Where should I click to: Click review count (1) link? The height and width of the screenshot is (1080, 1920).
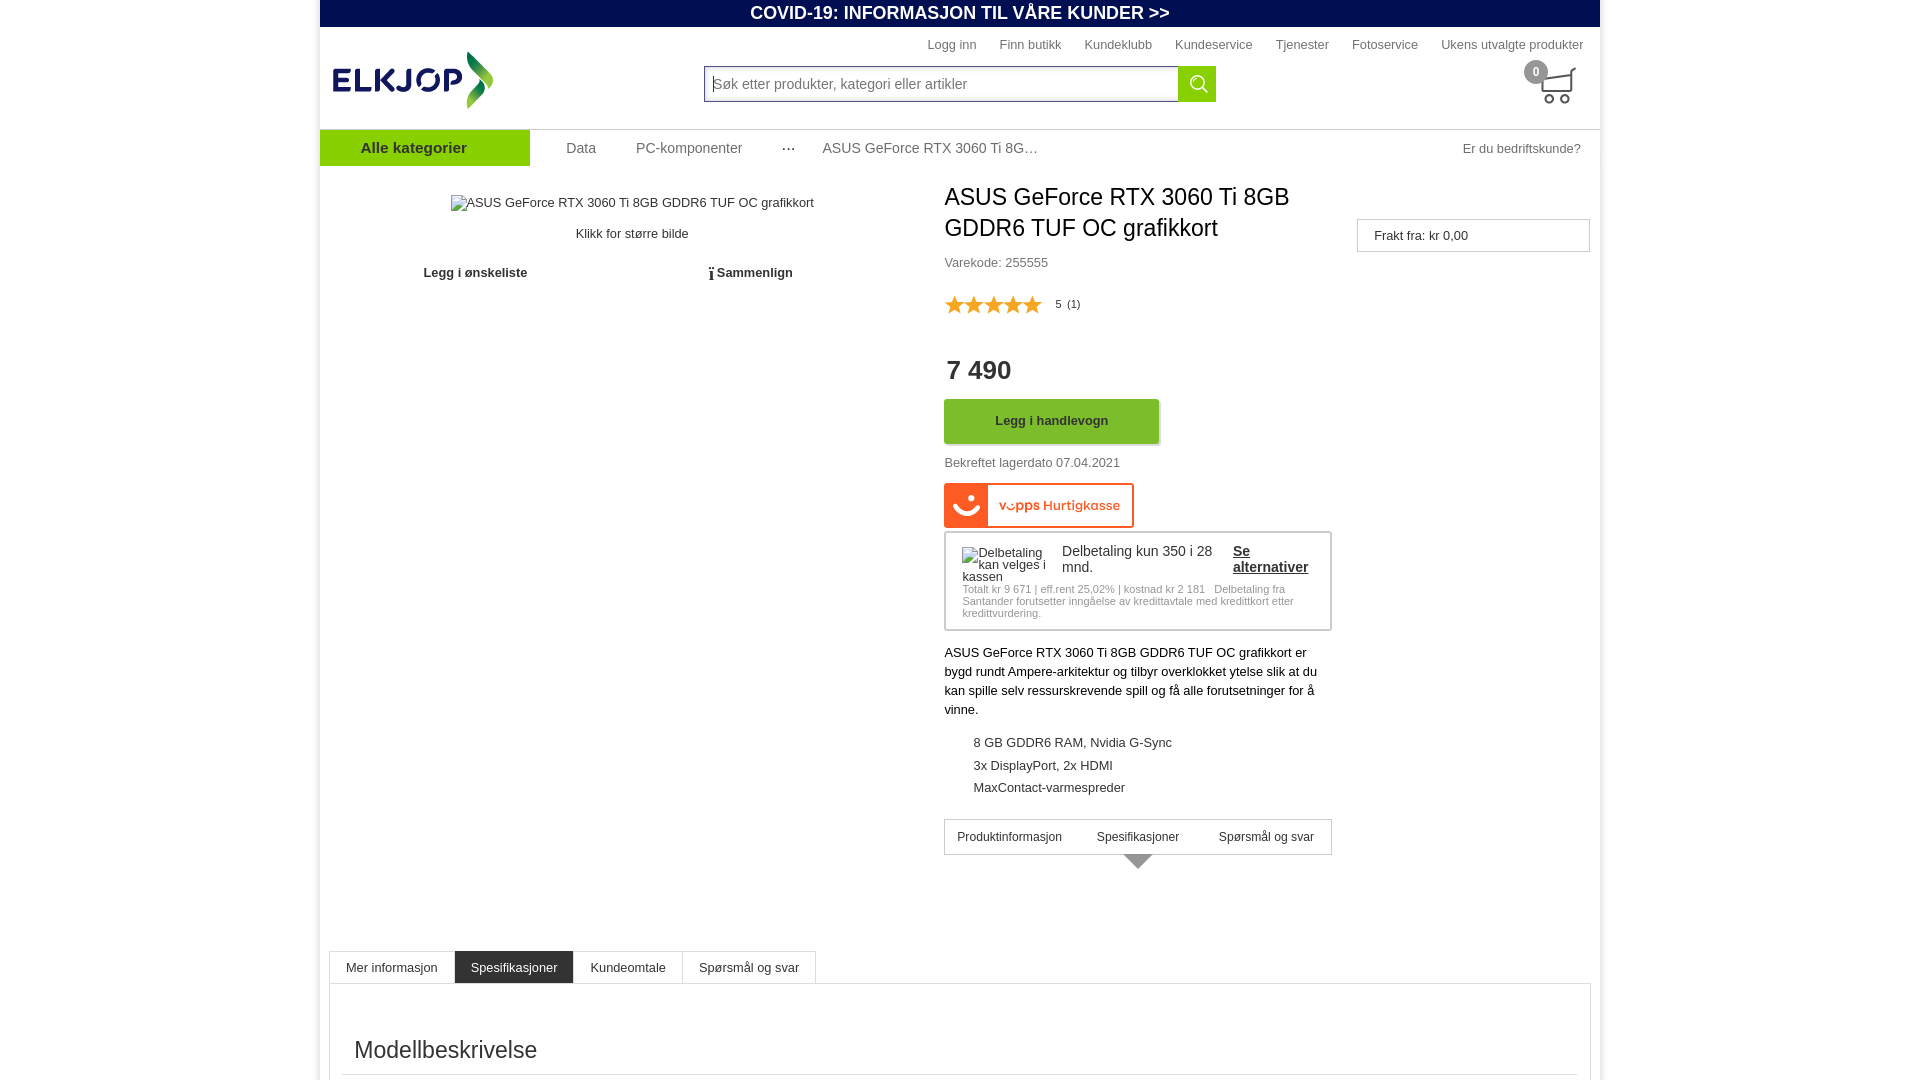pos(1073,304)
